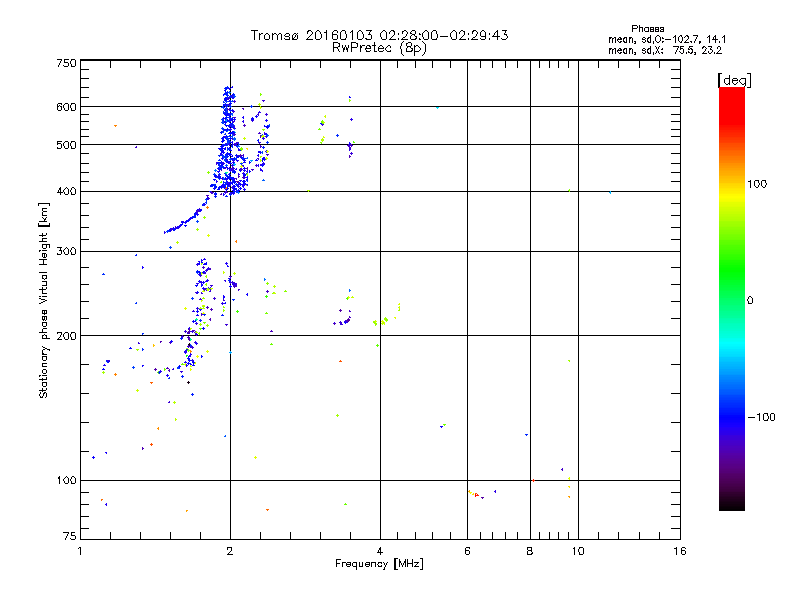Click the blue -100 region of the colorbar
Image resolution: width=800 pixels, height=600 pixels.
(x=732, y=416)
